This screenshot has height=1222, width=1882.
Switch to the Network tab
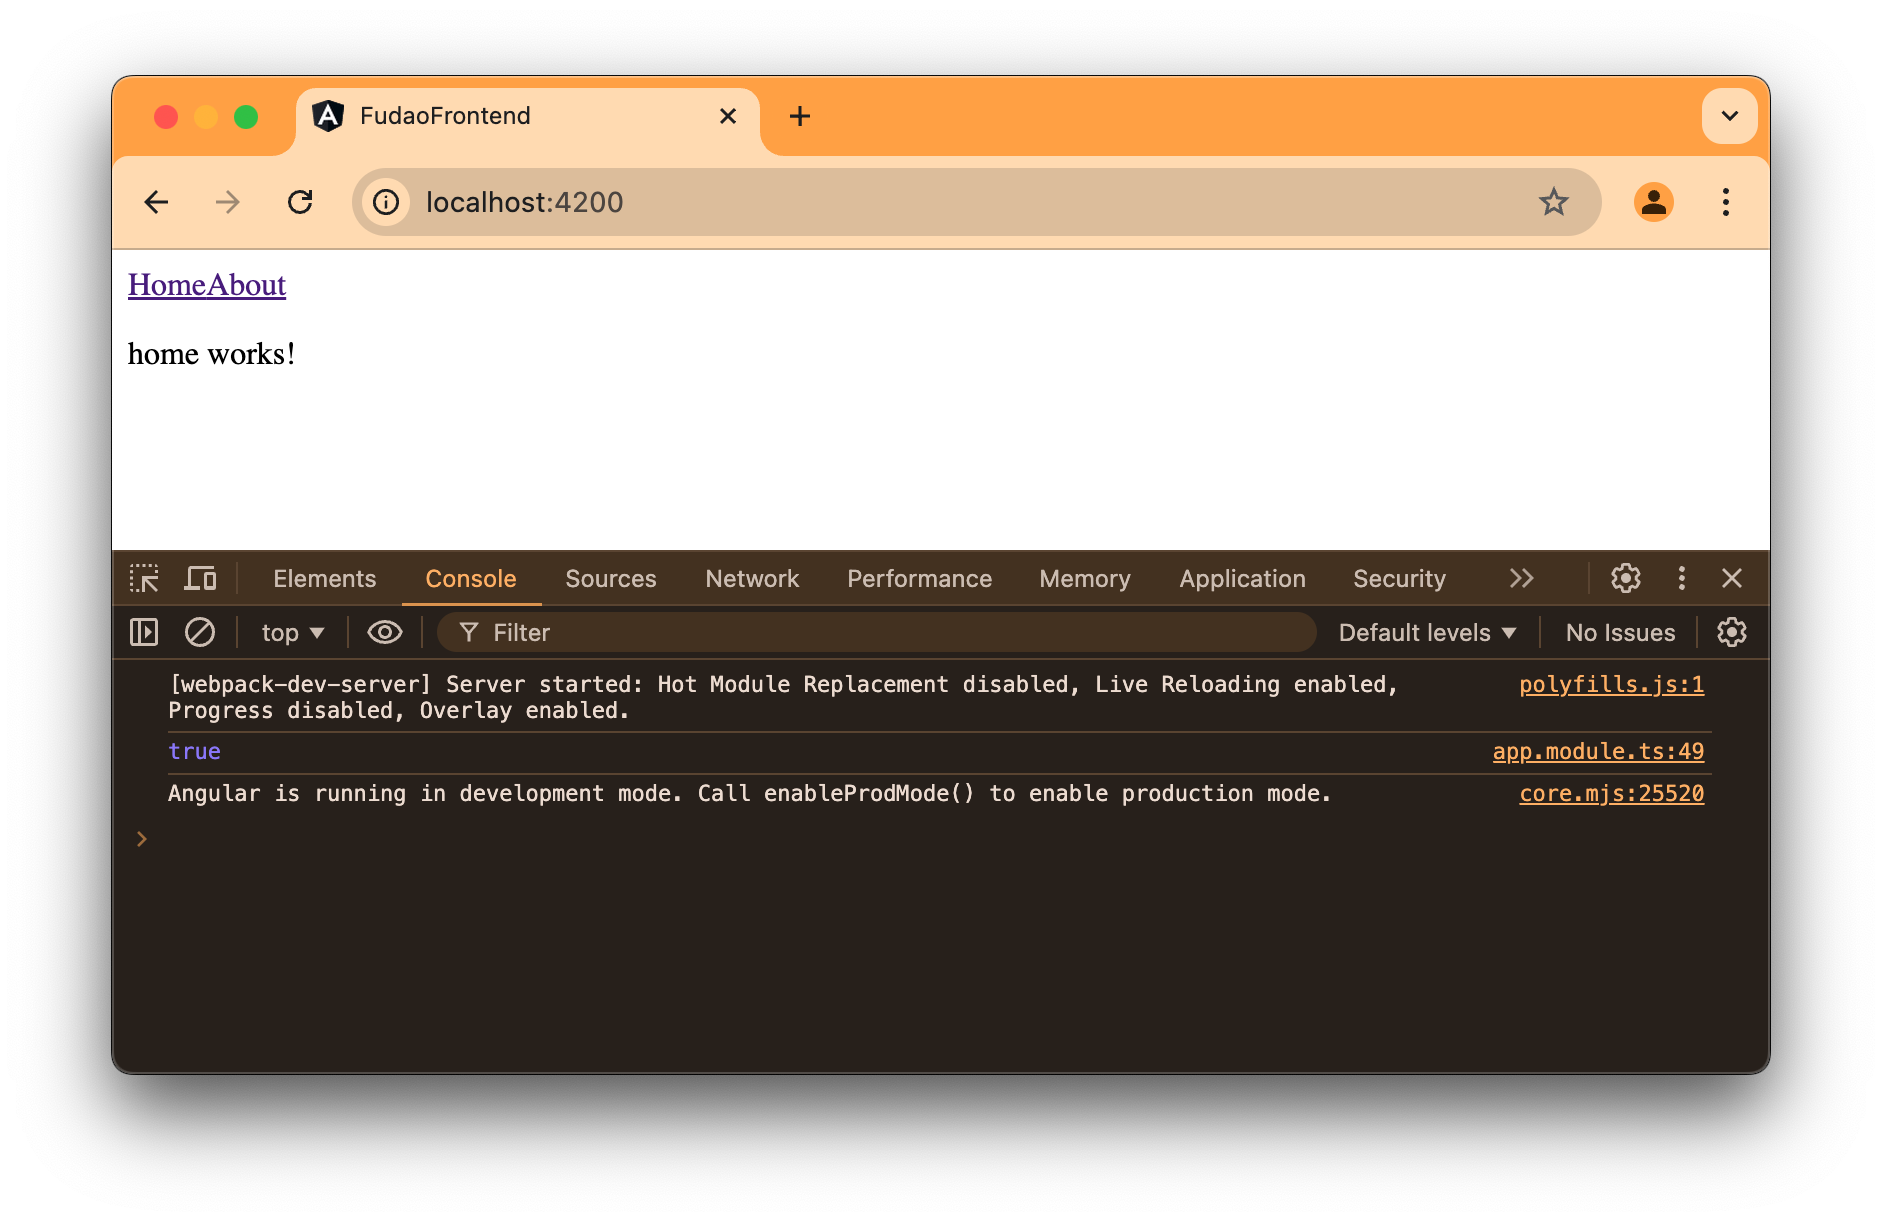pos(752,578)
